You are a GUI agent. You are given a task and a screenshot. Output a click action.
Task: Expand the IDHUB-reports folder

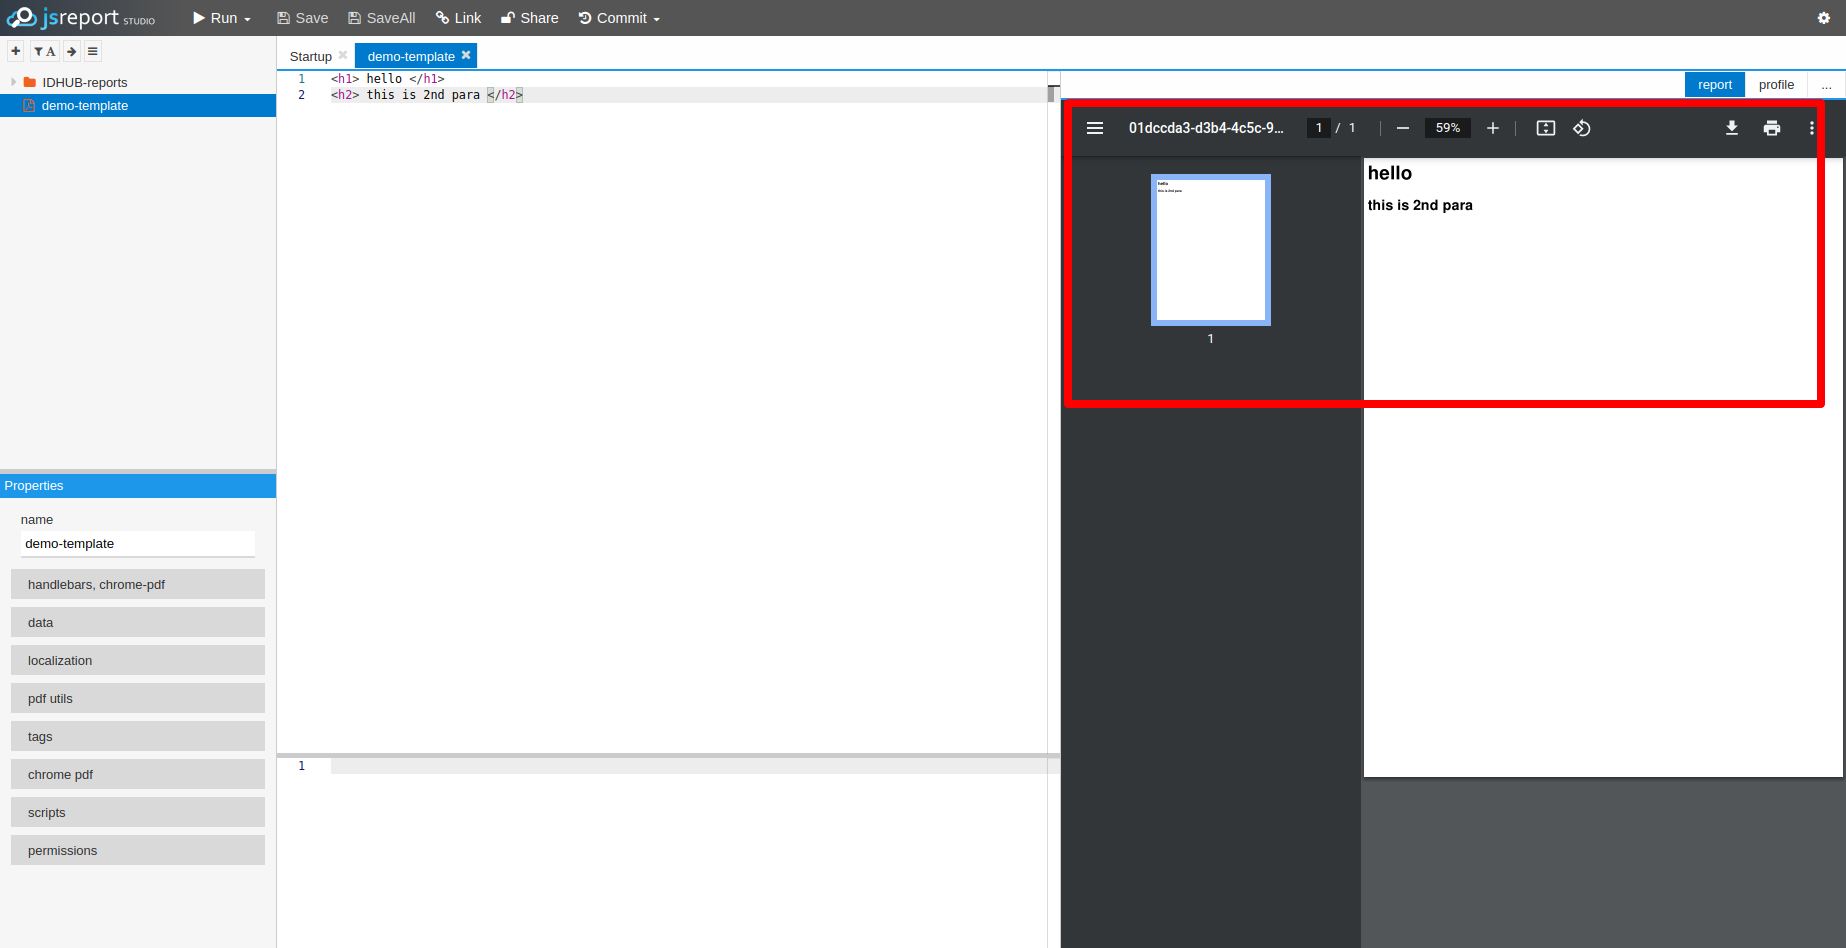[13, 82]
